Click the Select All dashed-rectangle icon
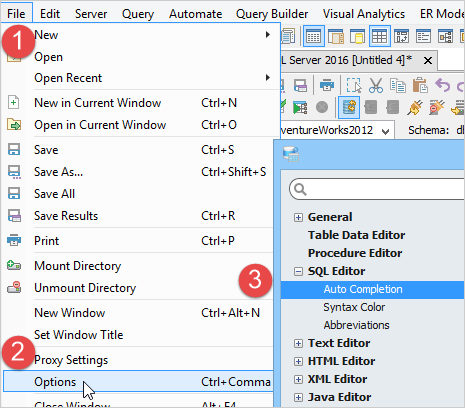Image resolution: width=465 pixels, height=408 pixels. pyautogui.click(x=354, y=85)
